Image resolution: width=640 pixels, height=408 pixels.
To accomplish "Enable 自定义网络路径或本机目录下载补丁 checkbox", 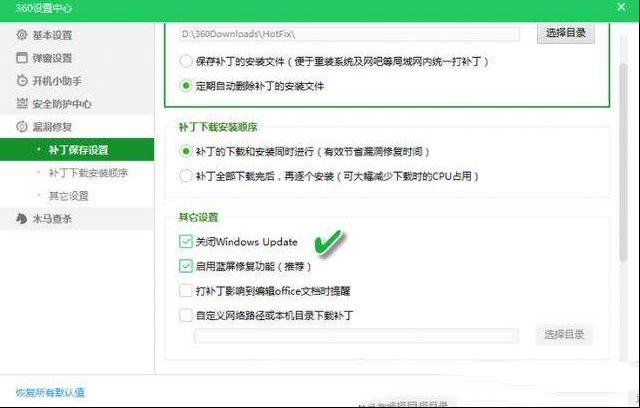I will pos(186,315).
